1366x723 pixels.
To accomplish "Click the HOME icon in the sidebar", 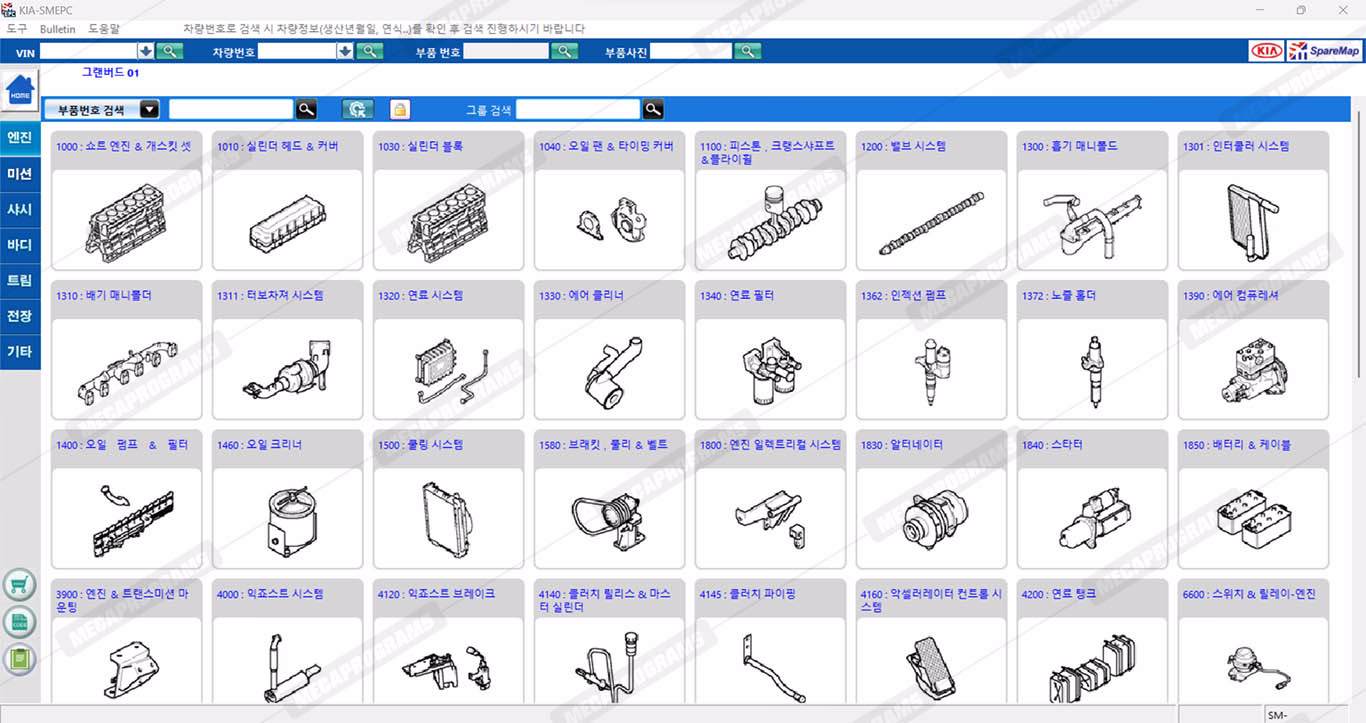I will (x=20, y=91).
